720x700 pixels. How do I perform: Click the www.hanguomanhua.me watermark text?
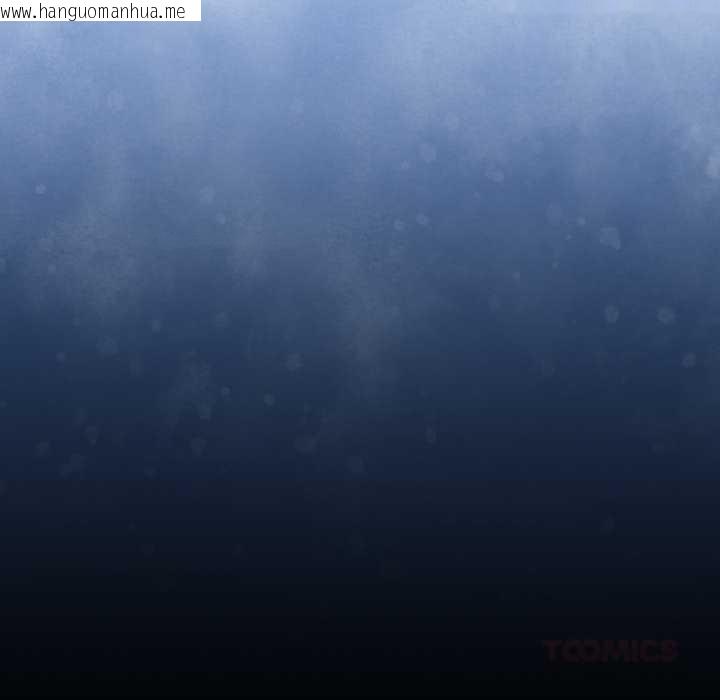(x=94, y=11)
